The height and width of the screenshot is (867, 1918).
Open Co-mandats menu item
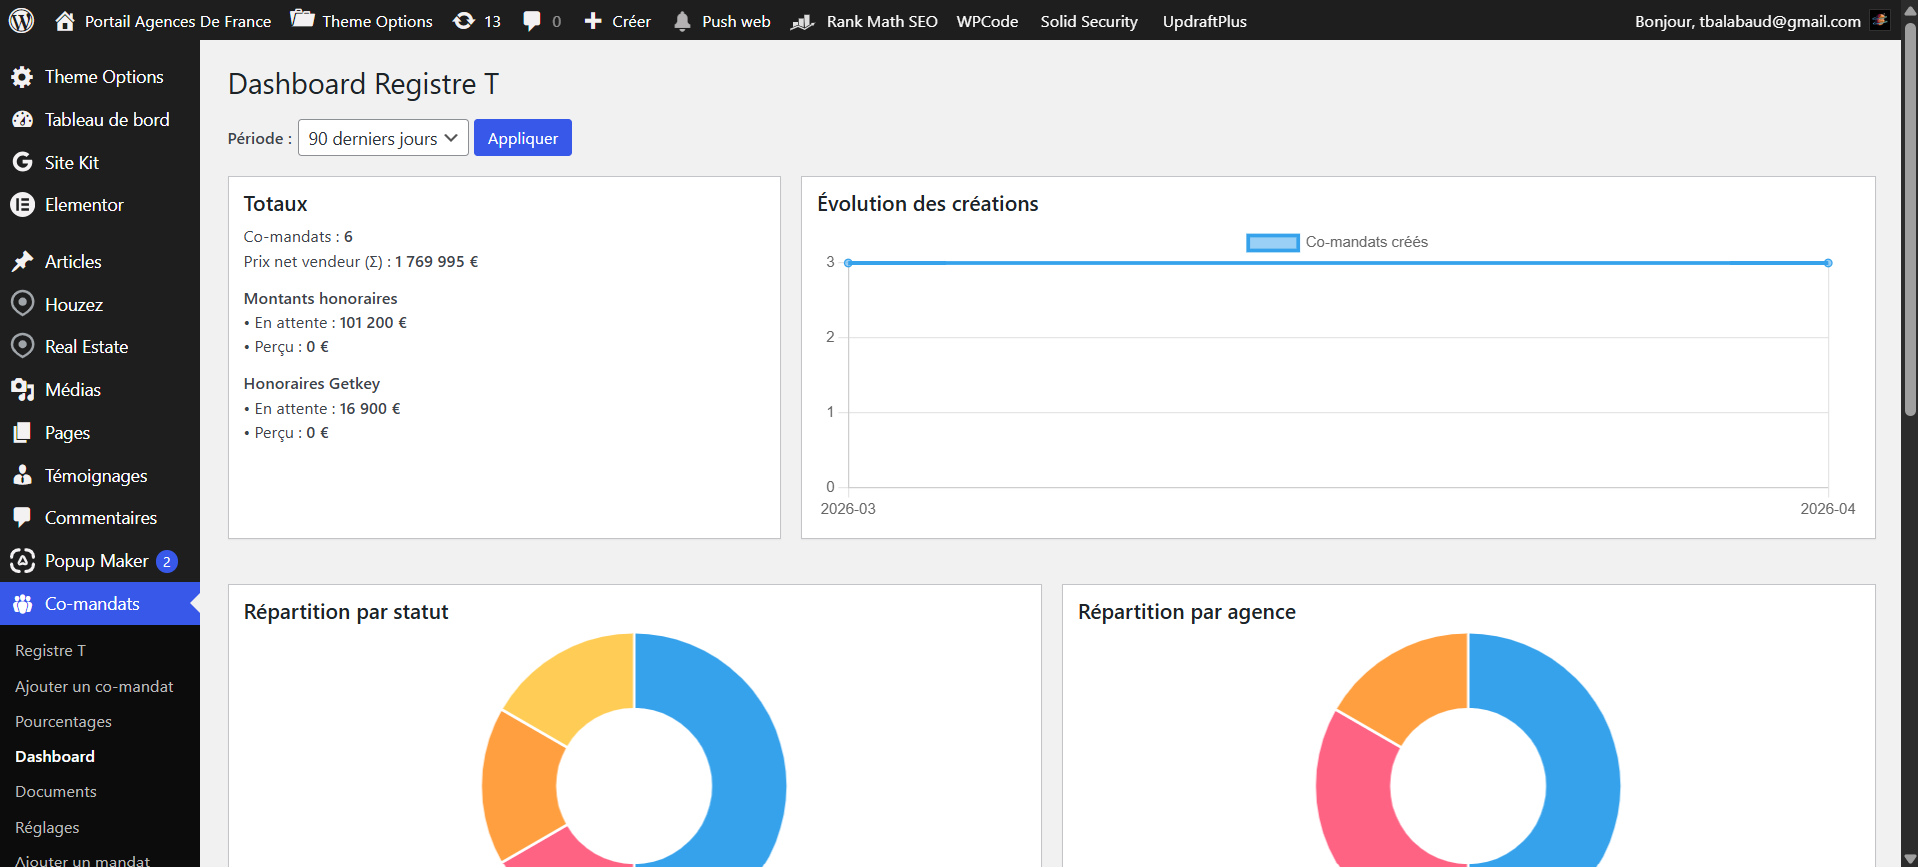point(100,604)
